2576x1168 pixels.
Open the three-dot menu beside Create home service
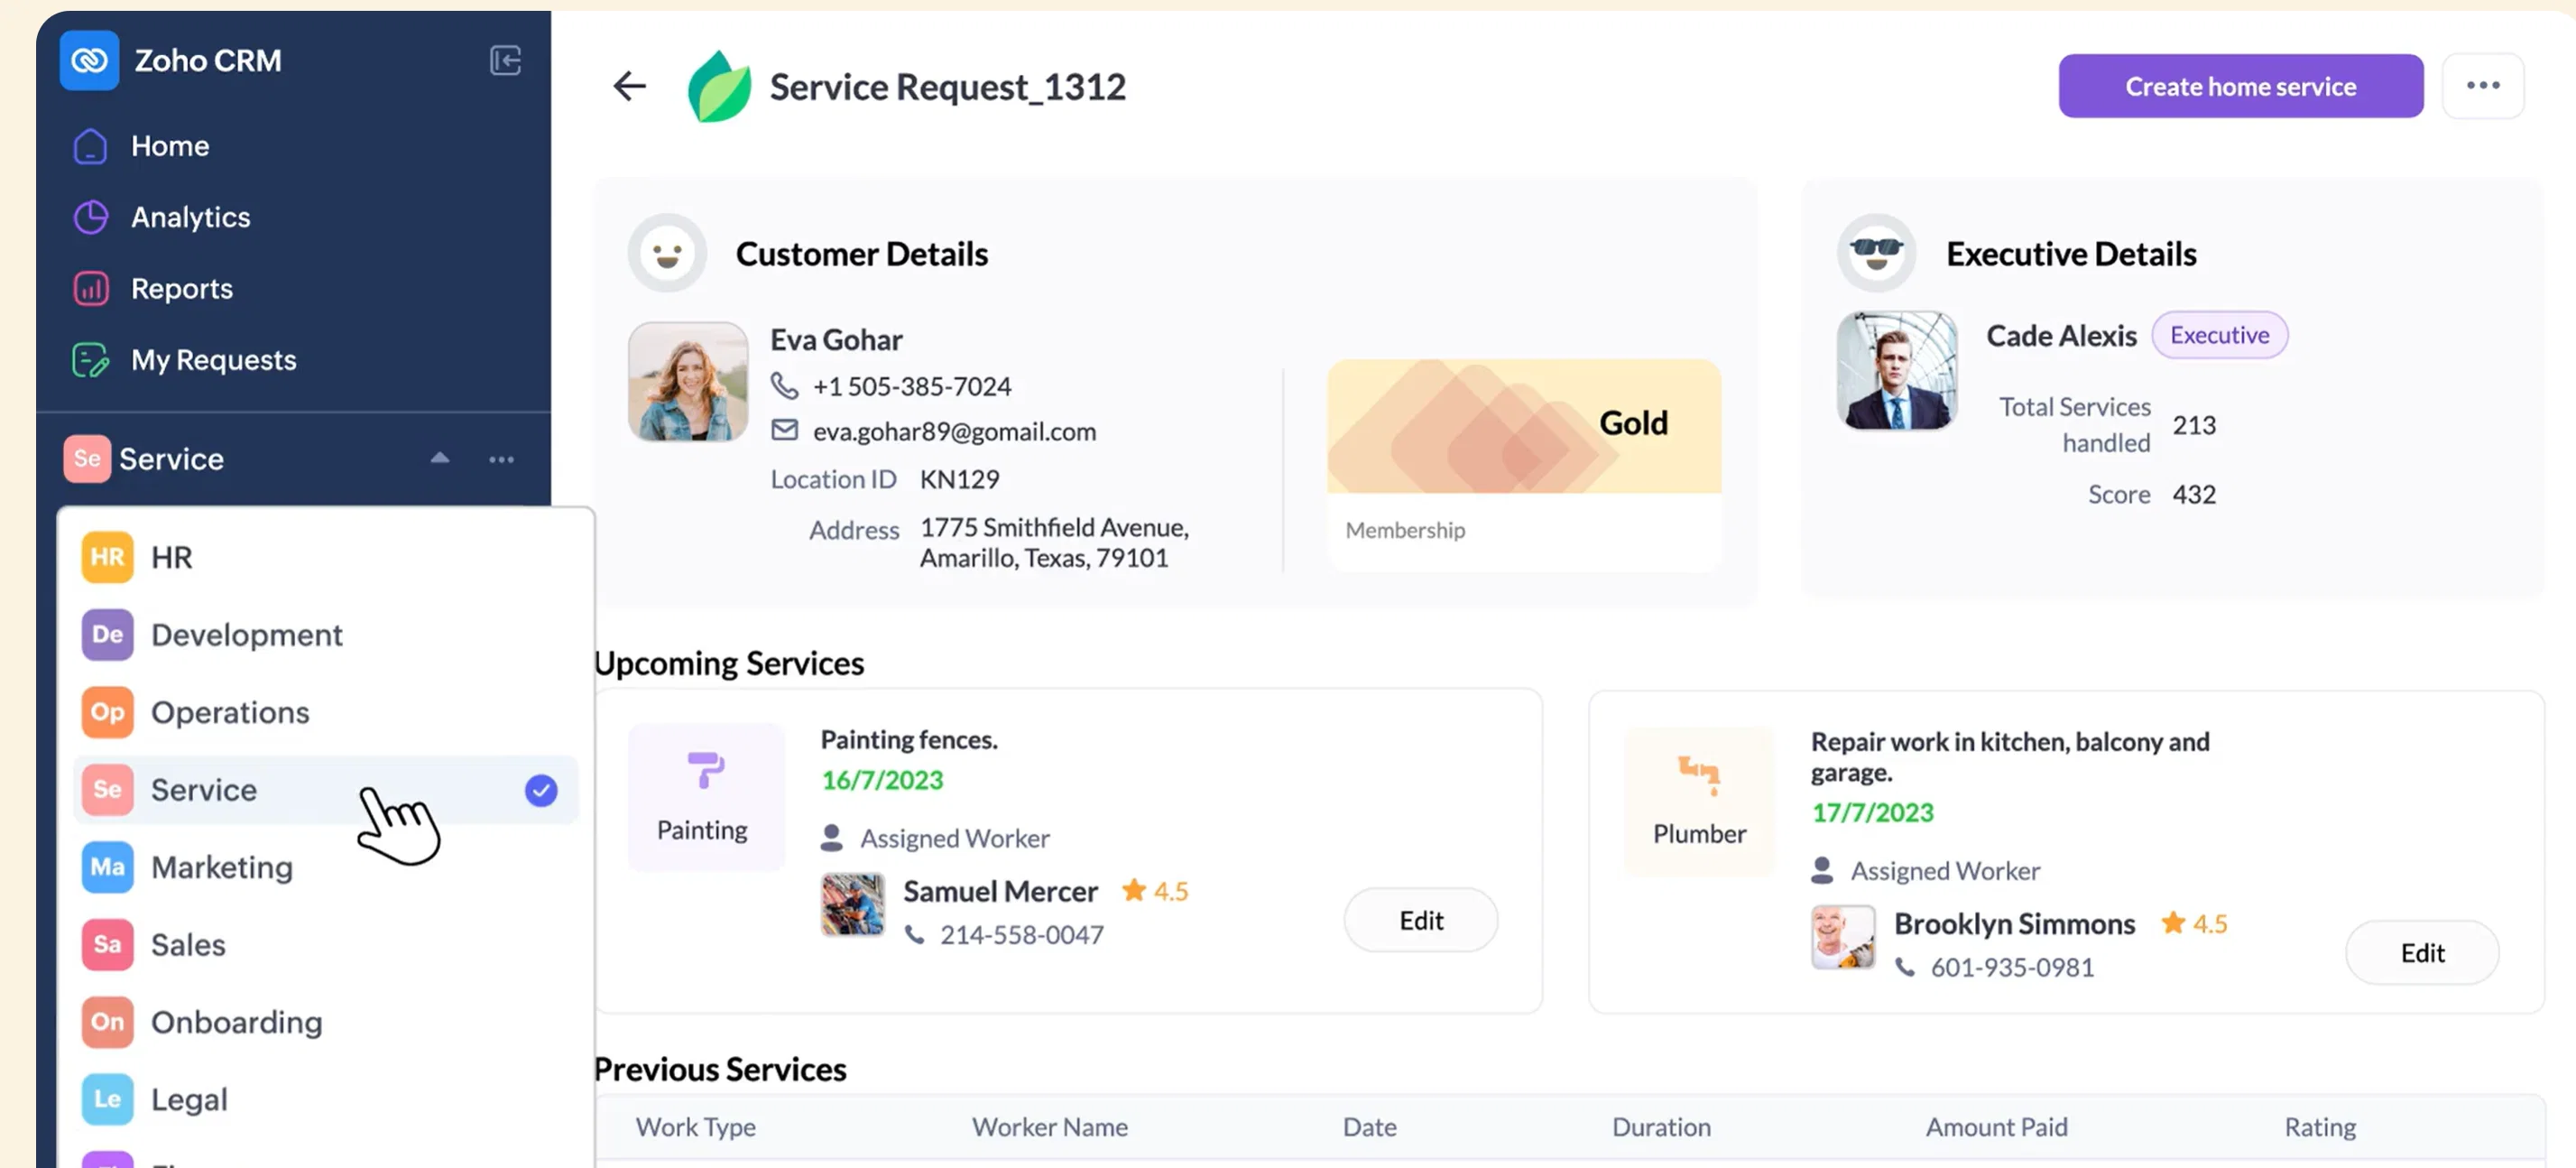click(x=2482, y=86)
